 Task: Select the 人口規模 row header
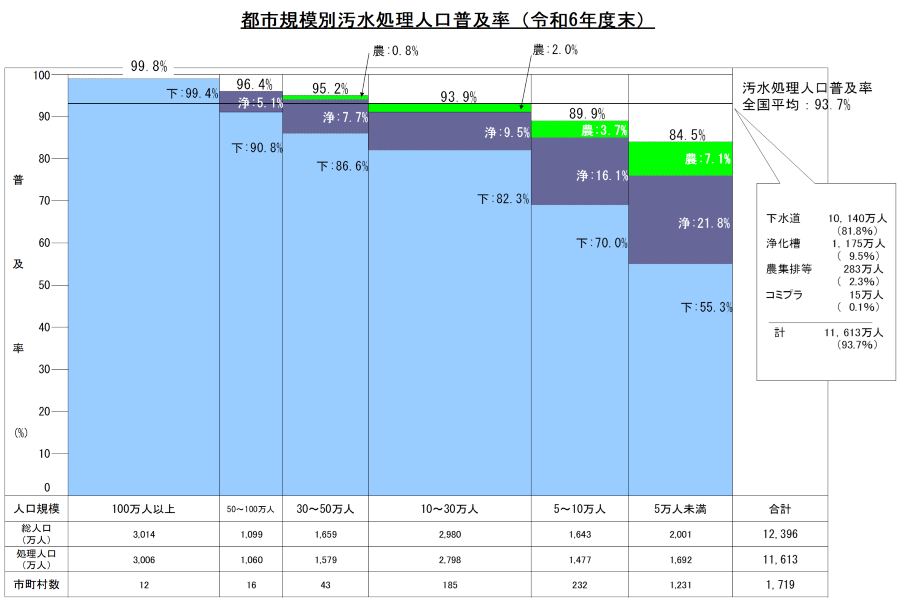36,508
